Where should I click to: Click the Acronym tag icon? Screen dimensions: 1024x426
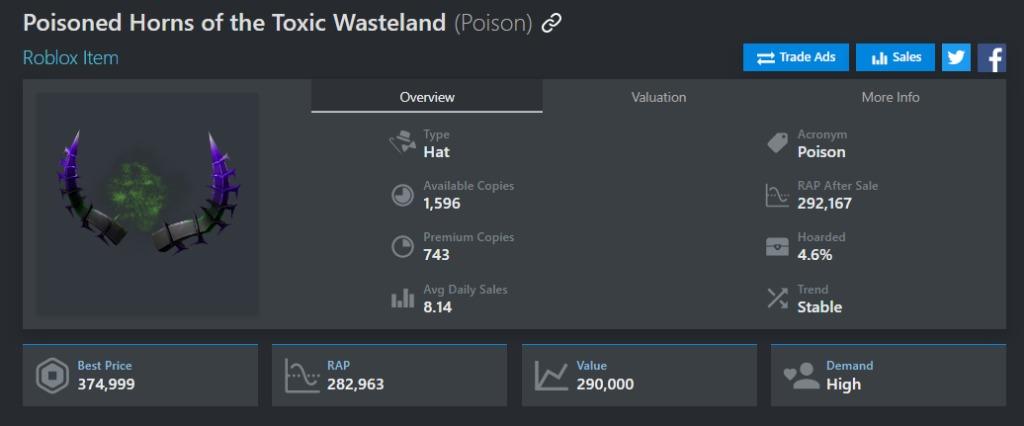(x=777, y=143)
